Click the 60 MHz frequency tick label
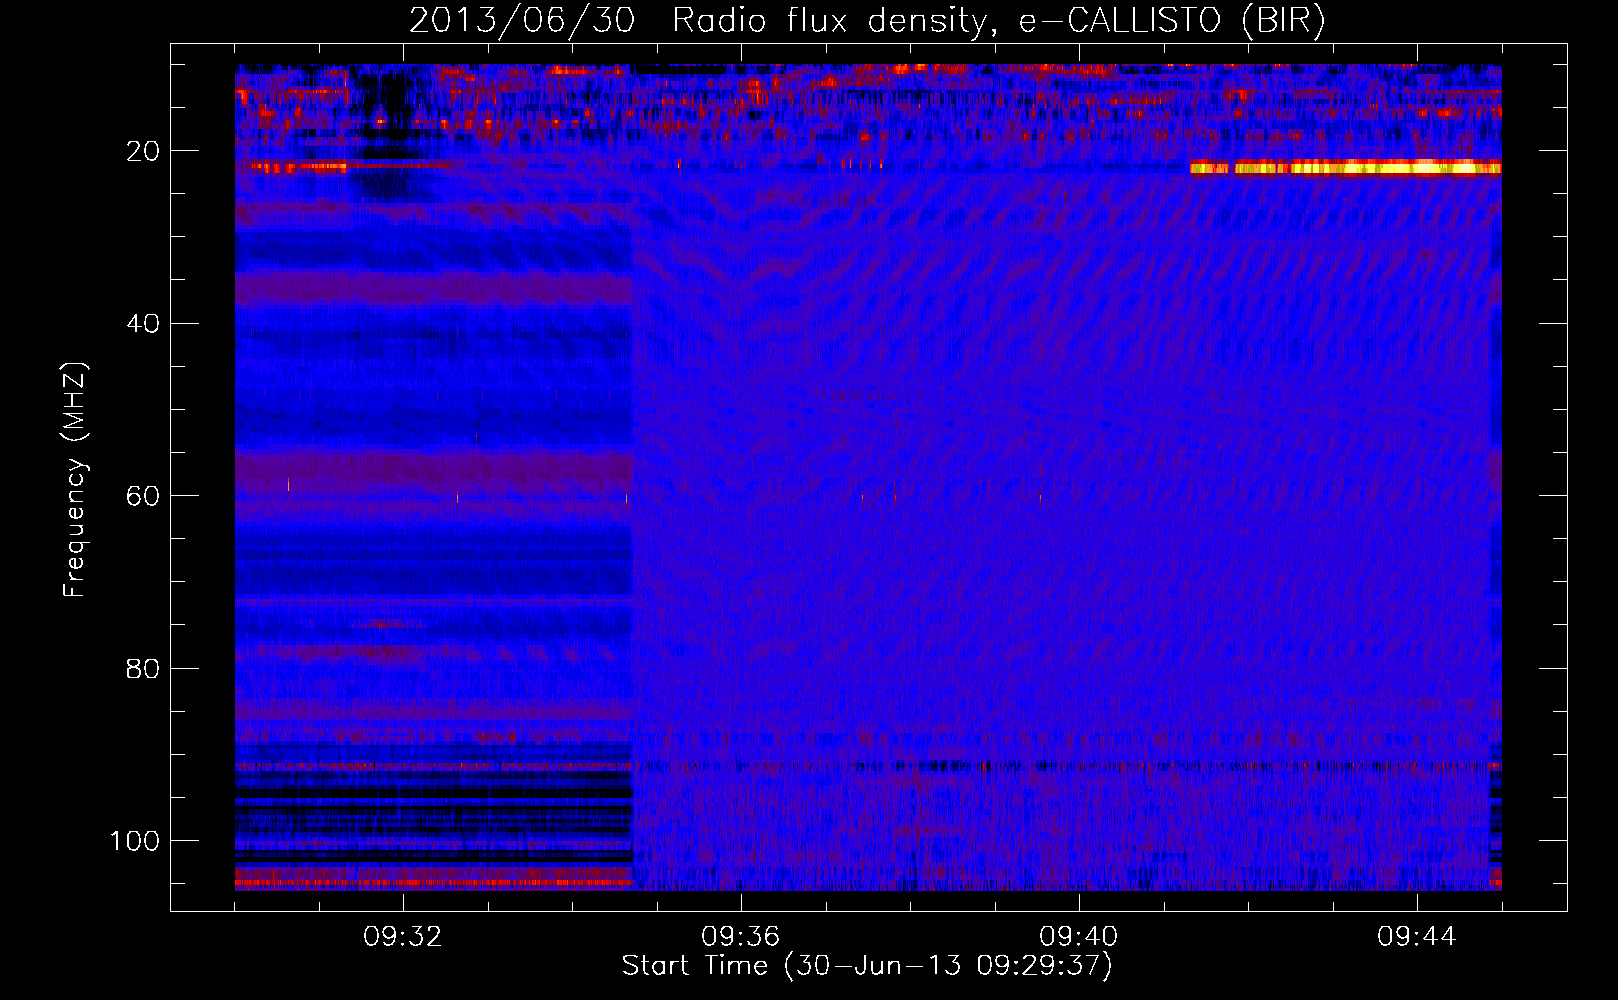 pos(143,496)
